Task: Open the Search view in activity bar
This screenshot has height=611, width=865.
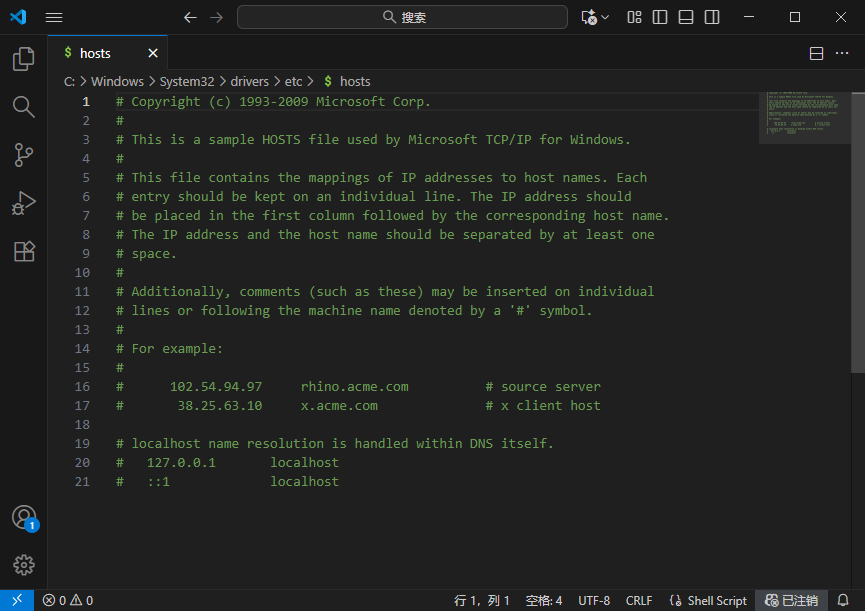Action: 23,107
